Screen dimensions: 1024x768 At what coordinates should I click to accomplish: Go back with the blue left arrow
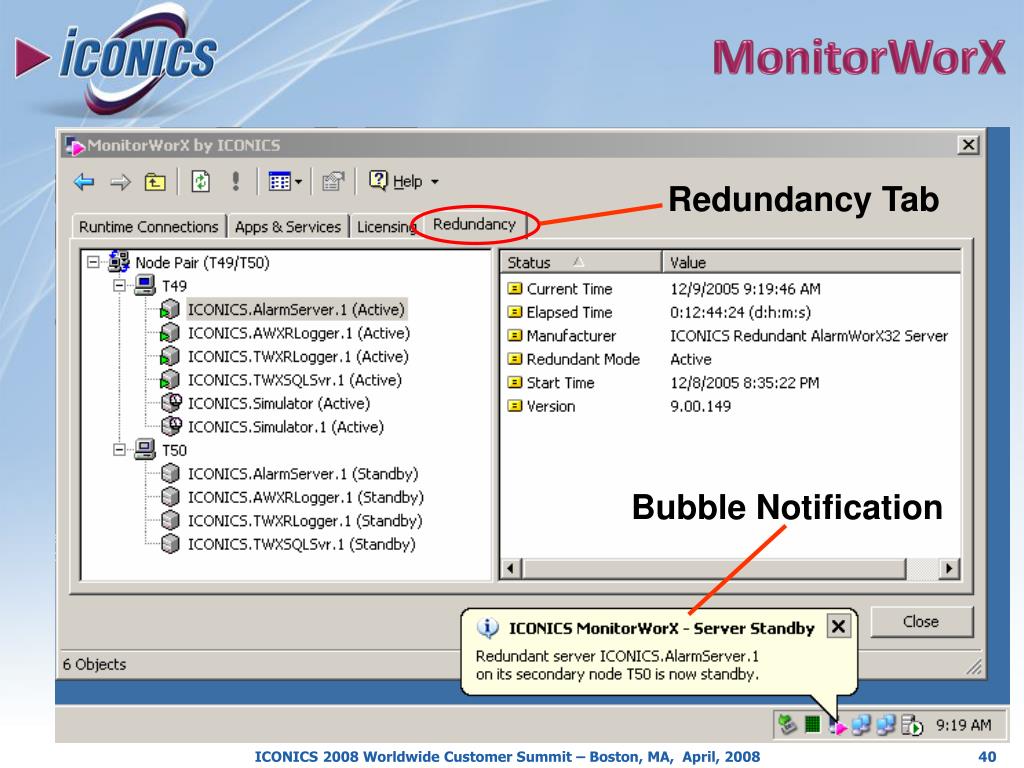coord(84,182)
